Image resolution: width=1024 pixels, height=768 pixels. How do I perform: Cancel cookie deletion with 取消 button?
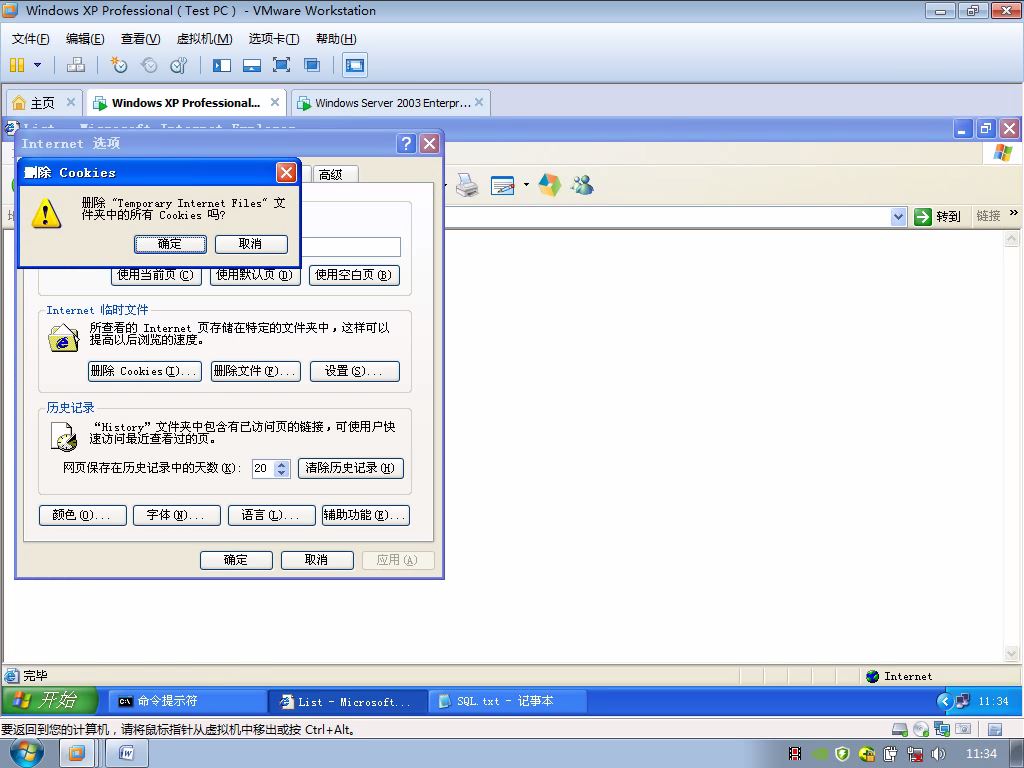point(251,244)
